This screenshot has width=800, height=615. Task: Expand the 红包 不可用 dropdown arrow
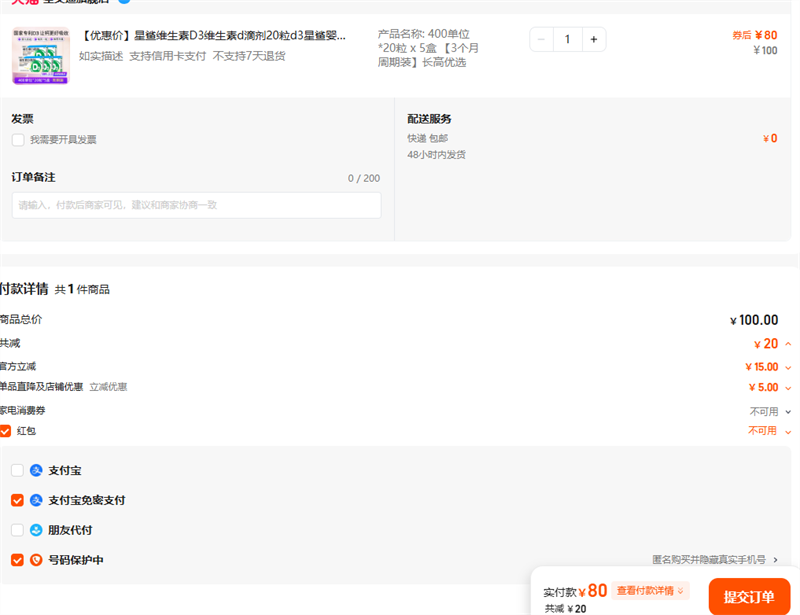coord(788,431)
